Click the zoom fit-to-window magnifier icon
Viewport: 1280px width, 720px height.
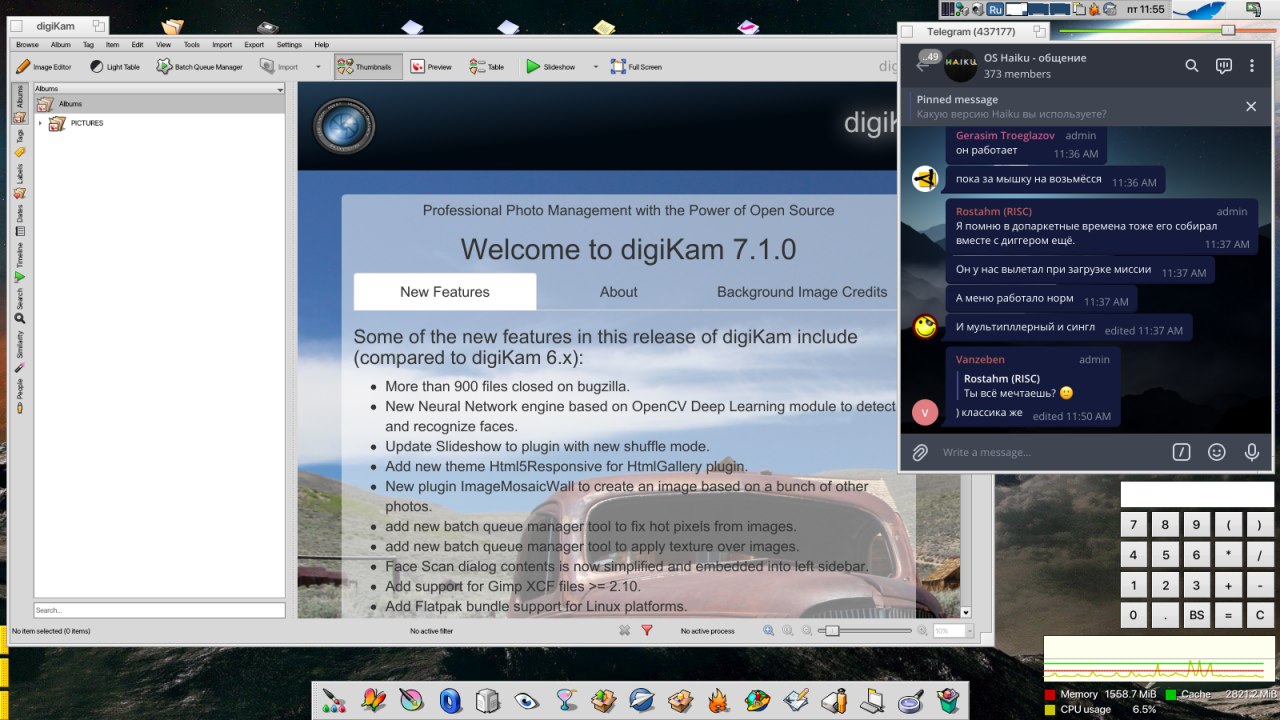768,630
